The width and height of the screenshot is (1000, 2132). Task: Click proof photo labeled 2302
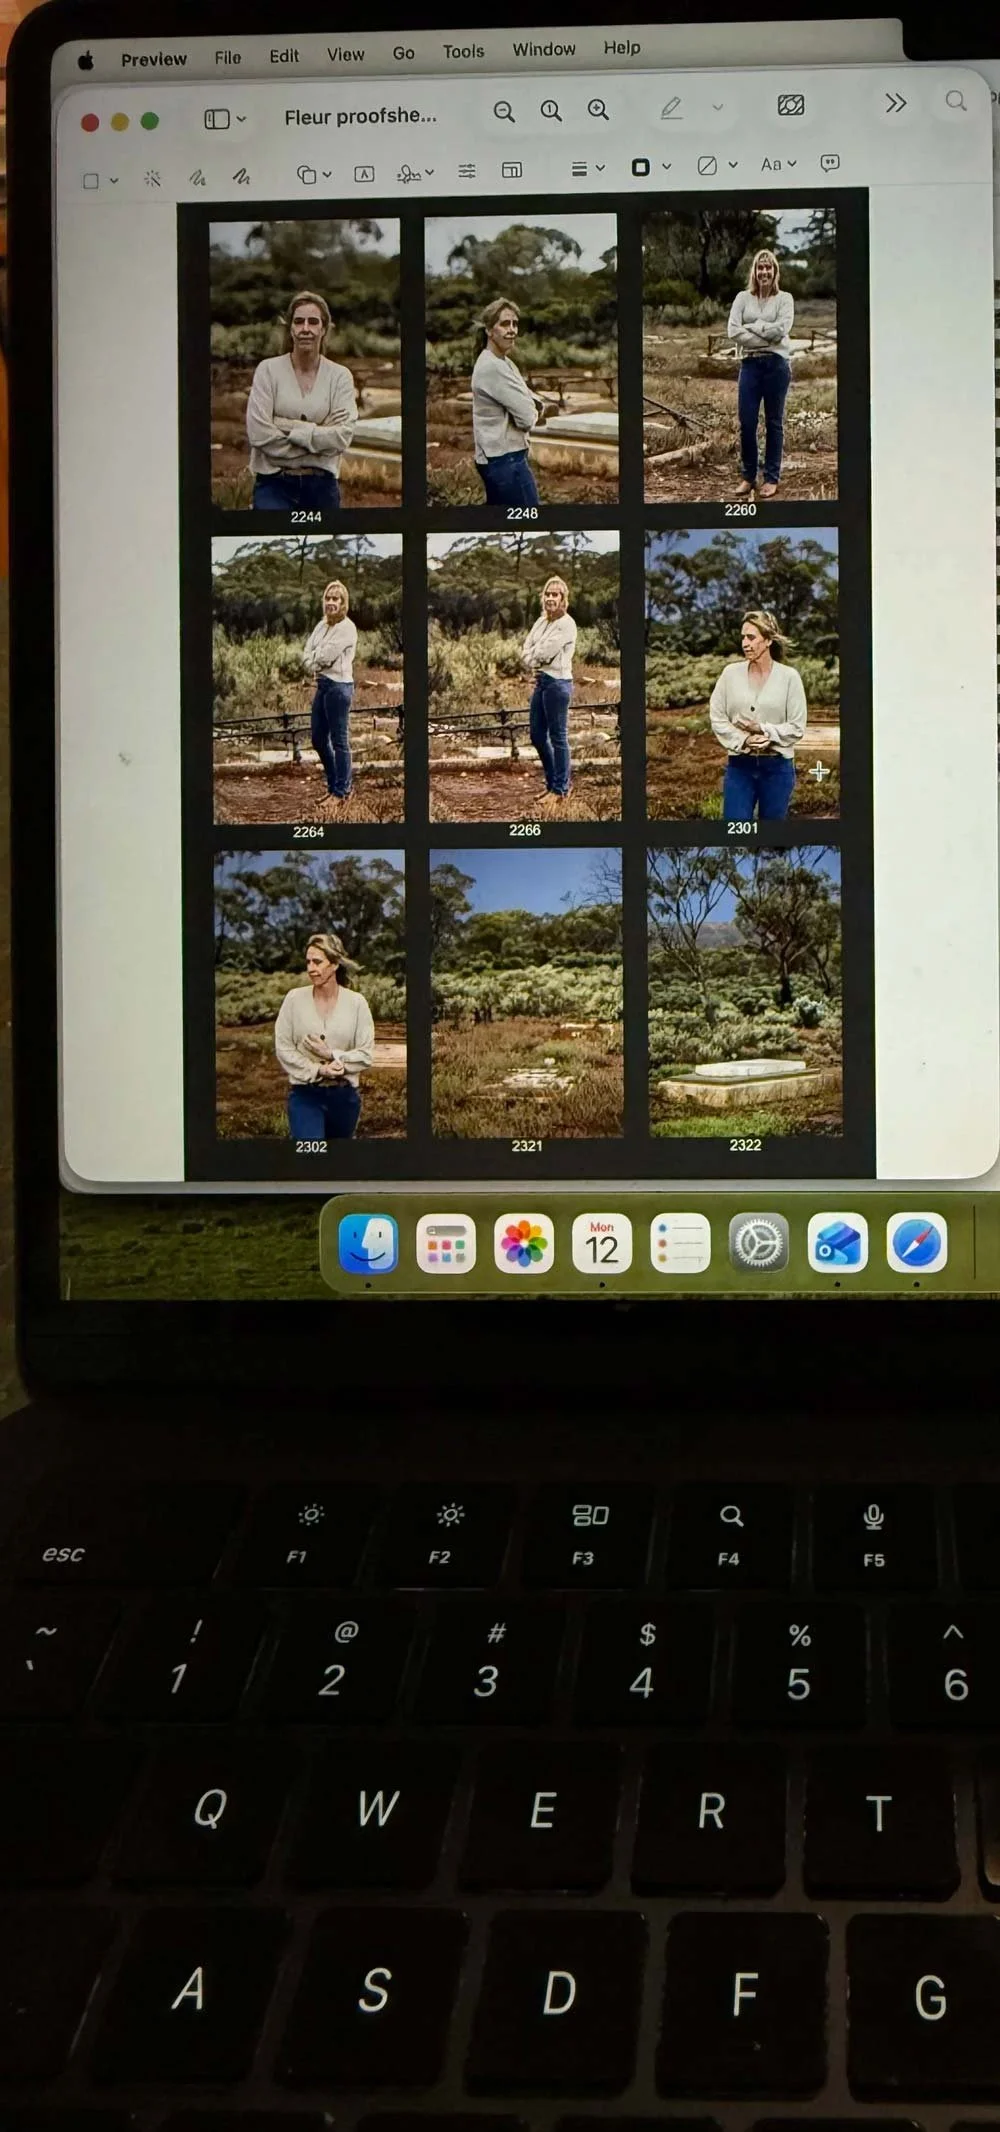[x=310, y=994]
